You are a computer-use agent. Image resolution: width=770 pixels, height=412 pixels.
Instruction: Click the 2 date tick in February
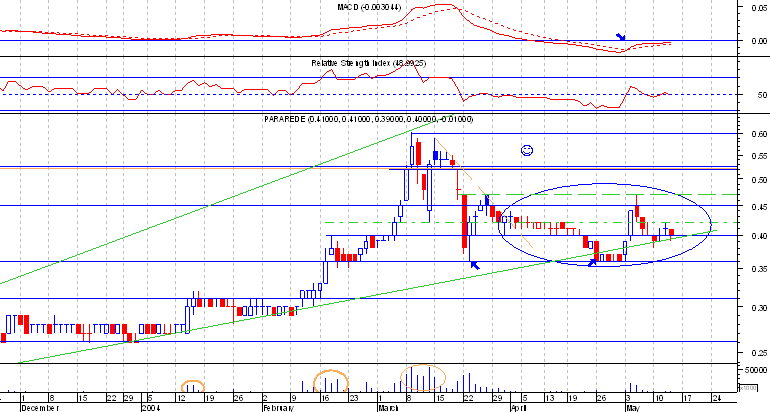click(265, 398)
